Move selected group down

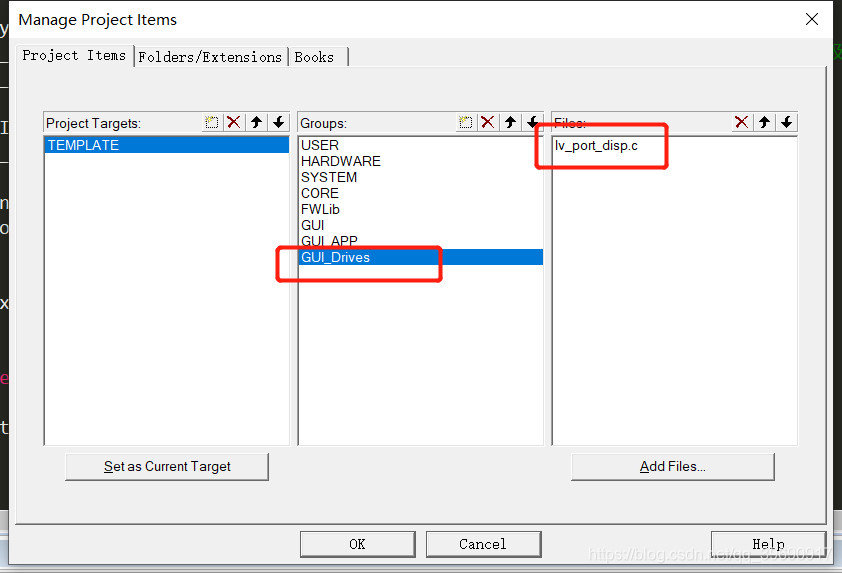tap(532, 122)
